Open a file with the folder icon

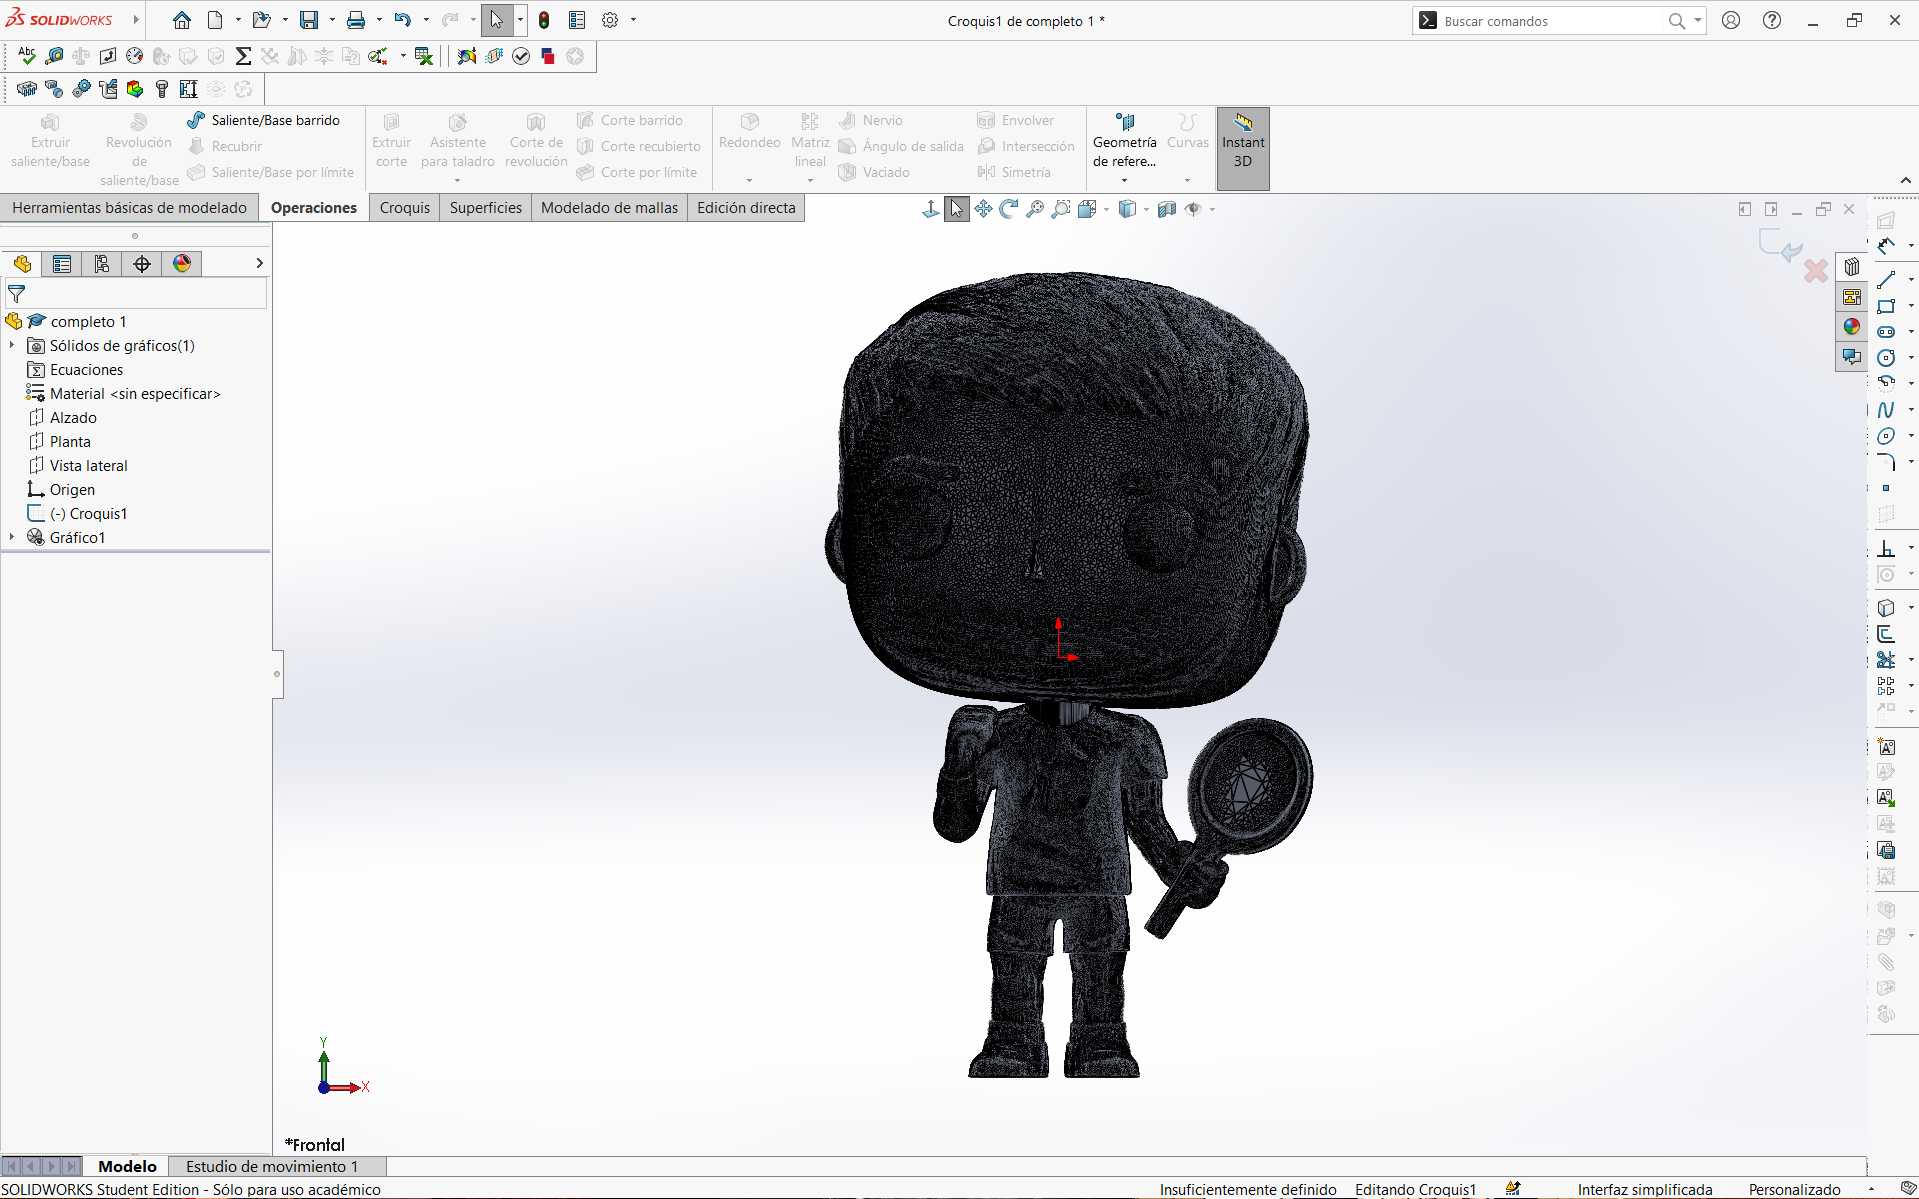coord(261,20)
